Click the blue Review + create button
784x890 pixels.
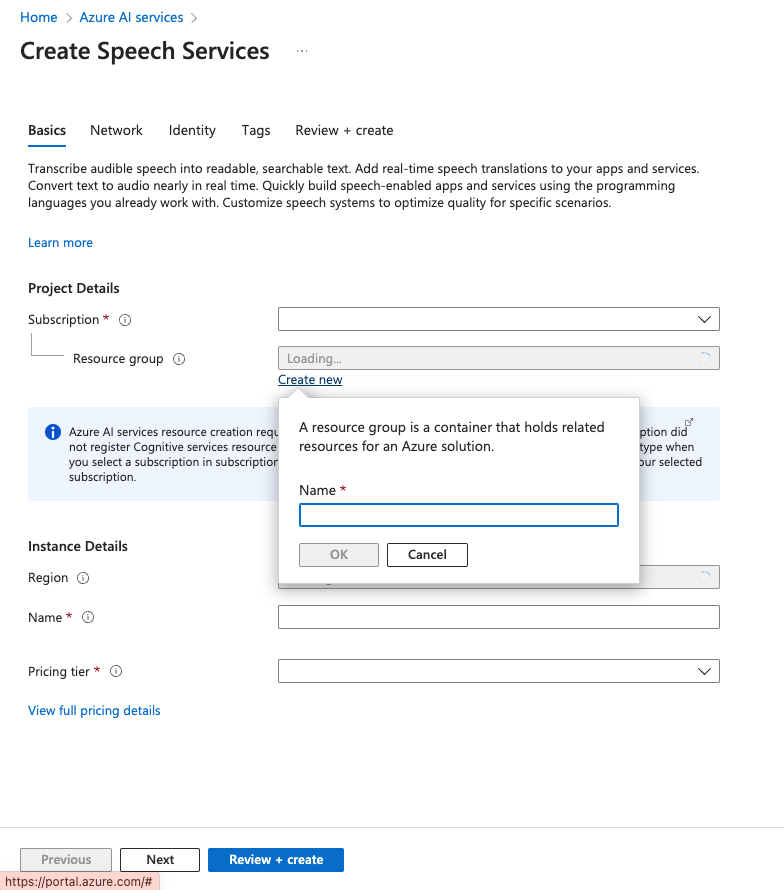pyautogui.click(x=276, y=859)
